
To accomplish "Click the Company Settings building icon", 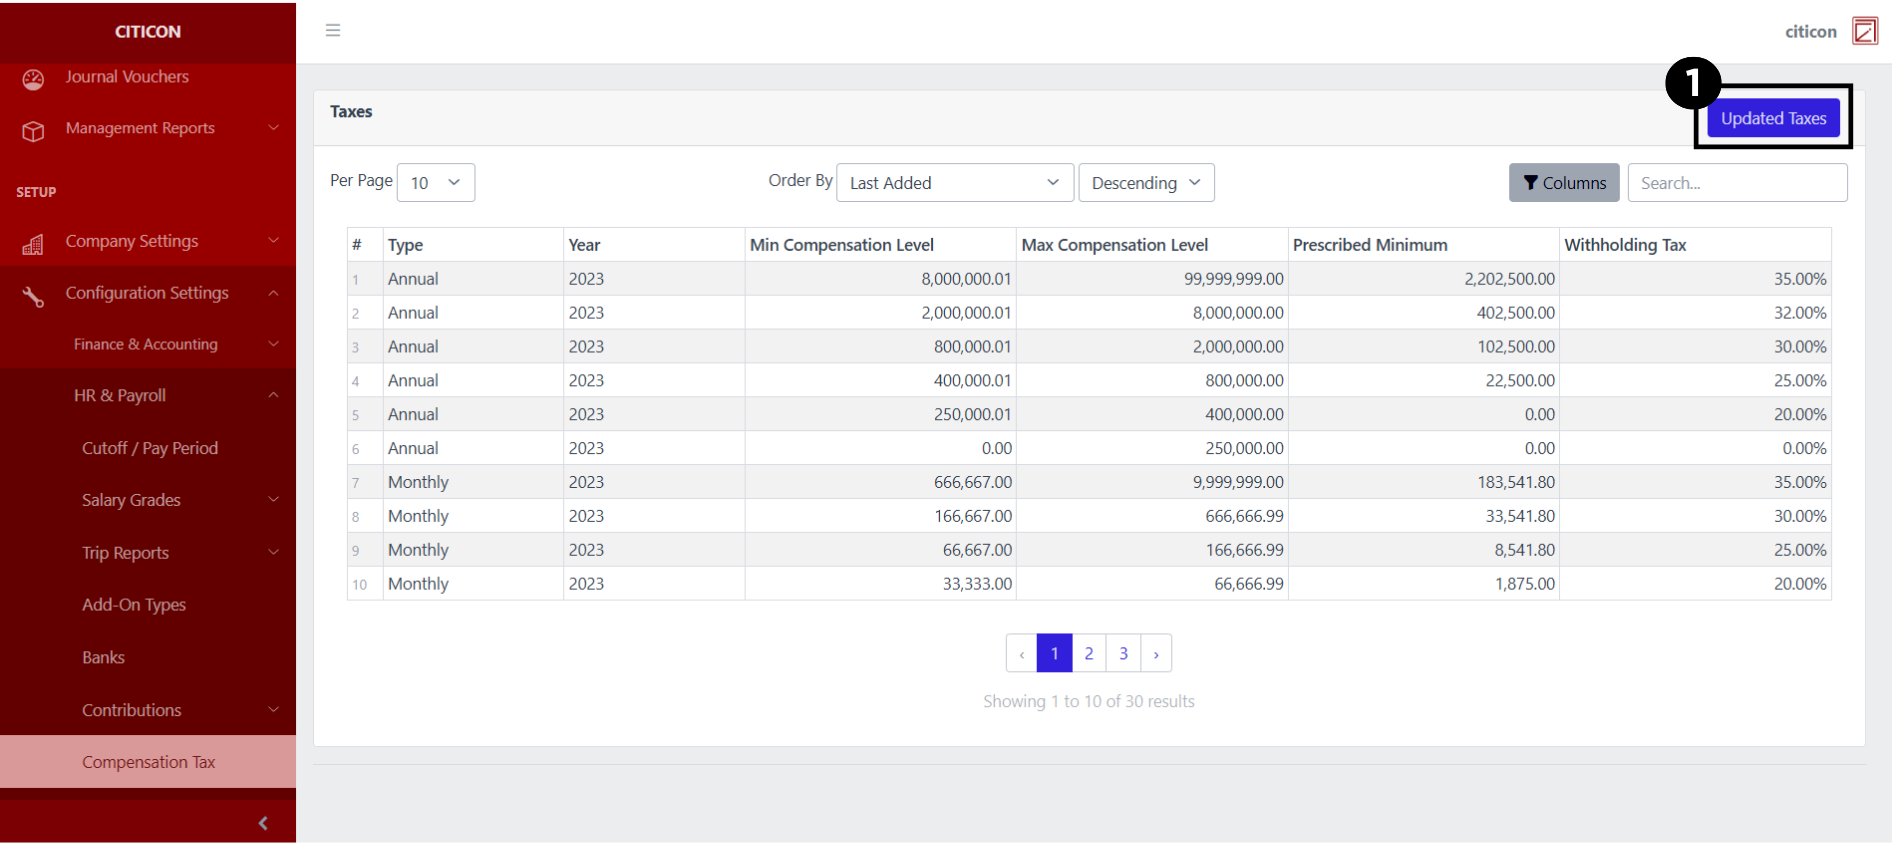I will click(33, 243).
